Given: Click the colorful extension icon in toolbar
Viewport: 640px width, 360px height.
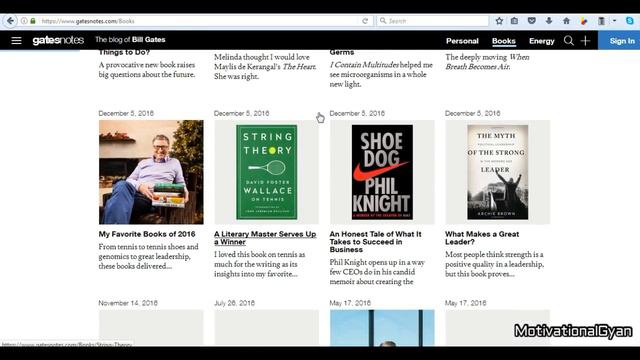Looking at the screenshot, I should pos(584,21).
